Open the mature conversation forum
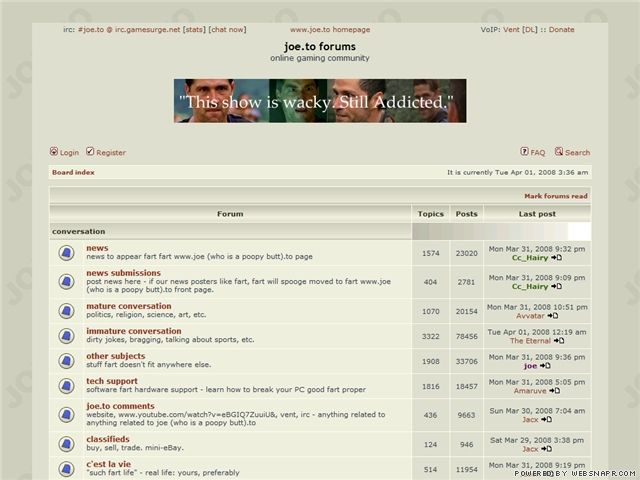 (129, 306)
